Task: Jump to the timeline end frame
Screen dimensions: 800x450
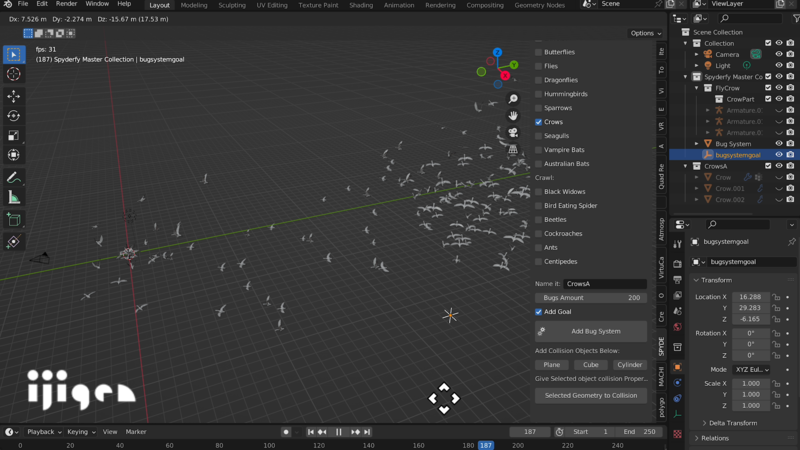Action: 367,432
